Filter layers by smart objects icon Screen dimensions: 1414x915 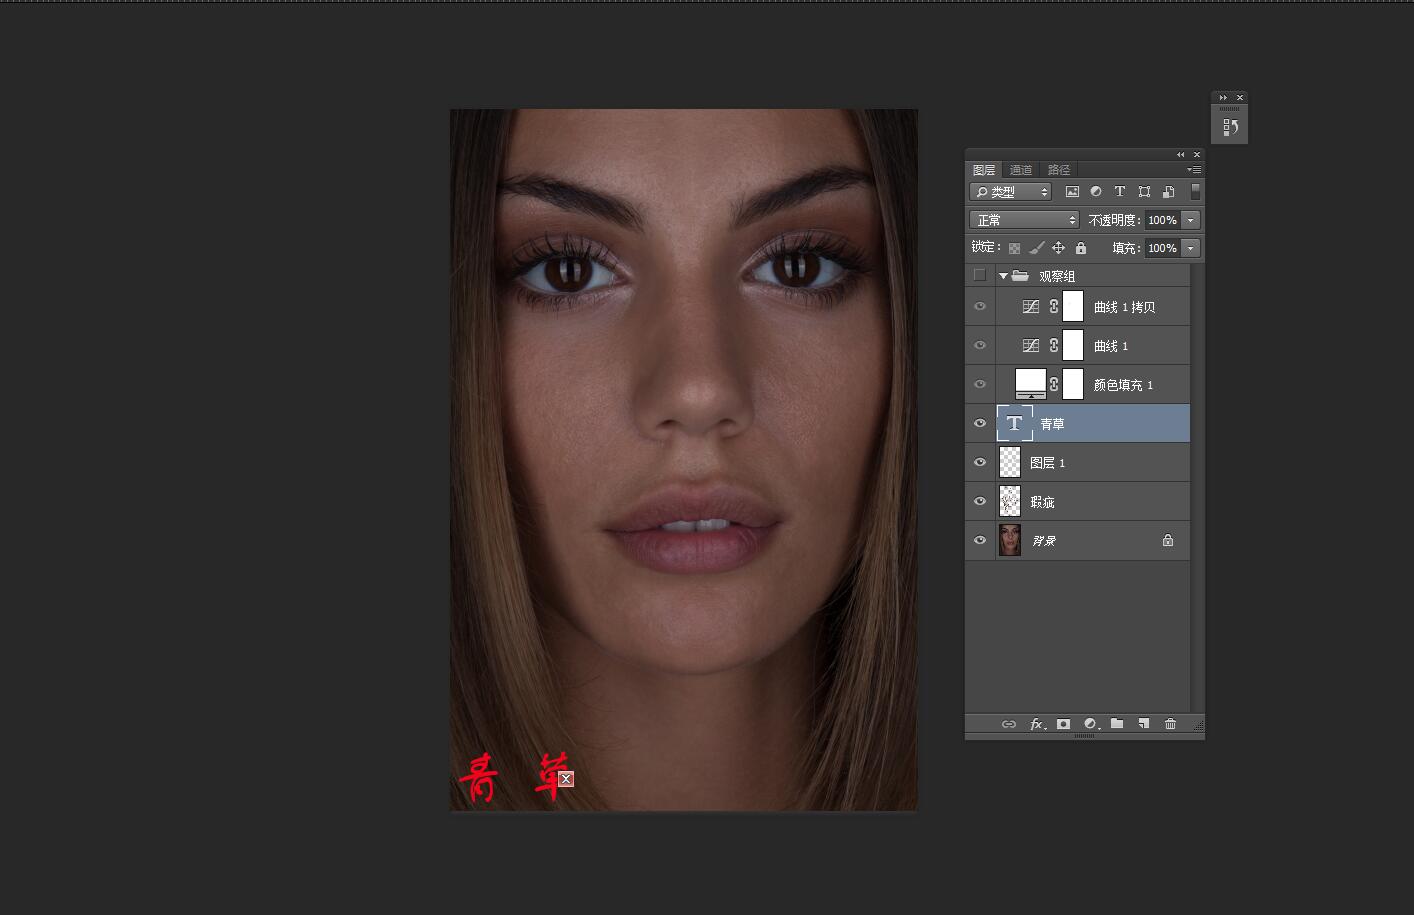[x=1168, y=192]
